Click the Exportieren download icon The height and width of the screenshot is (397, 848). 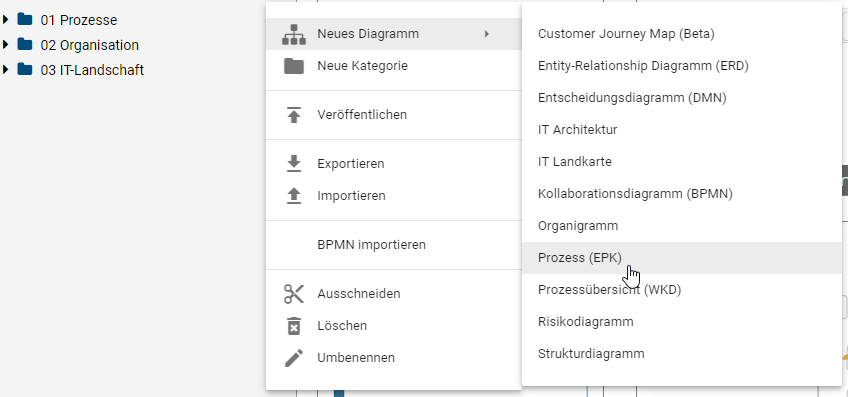click(x=294, y=163)
